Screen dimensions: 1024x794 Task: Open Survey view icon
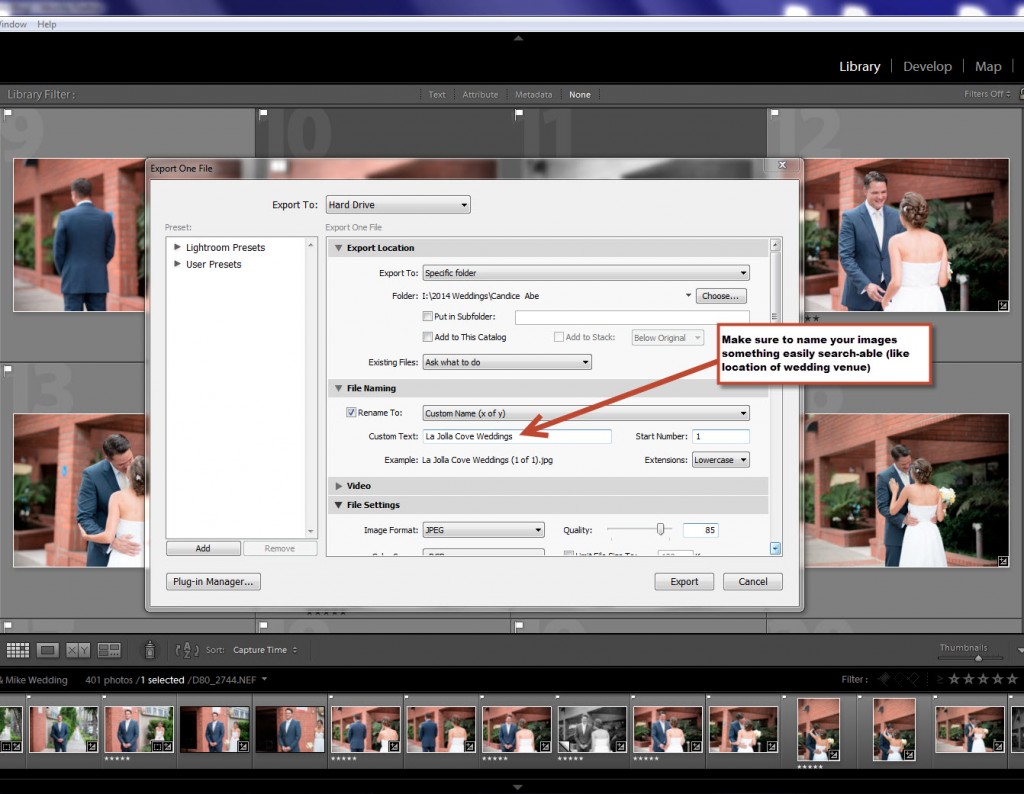pos(109,650)
